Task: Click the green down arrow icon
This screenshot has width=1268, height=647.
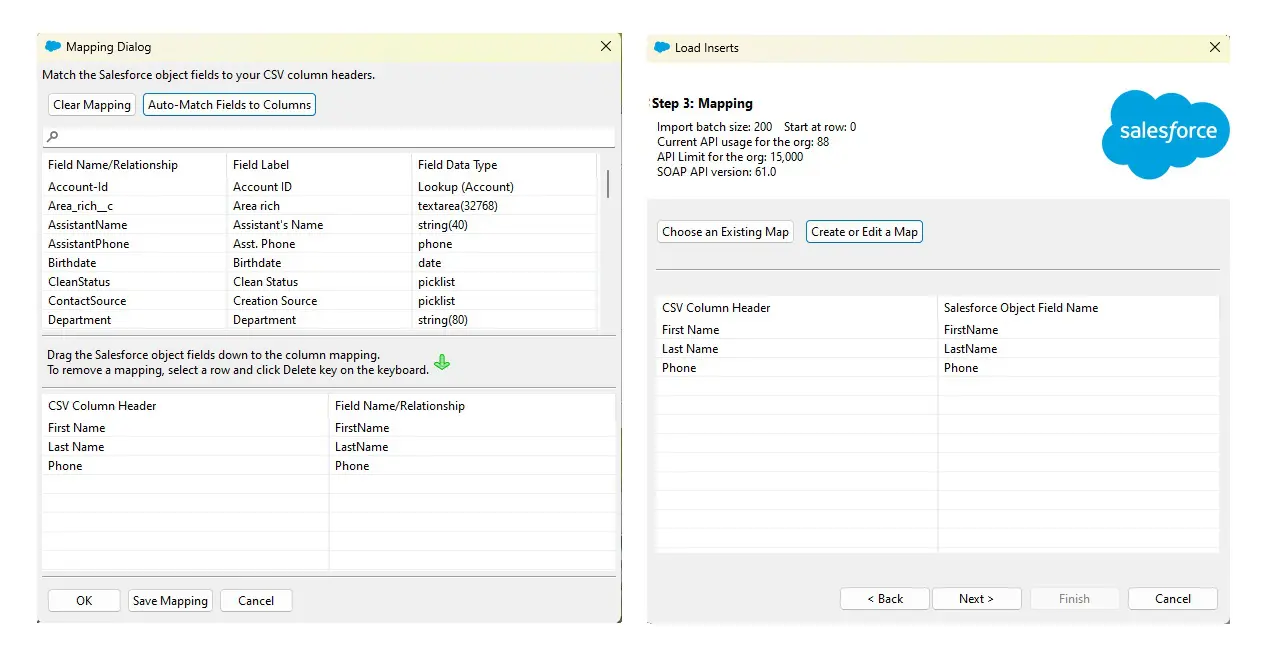Action: 441,362
